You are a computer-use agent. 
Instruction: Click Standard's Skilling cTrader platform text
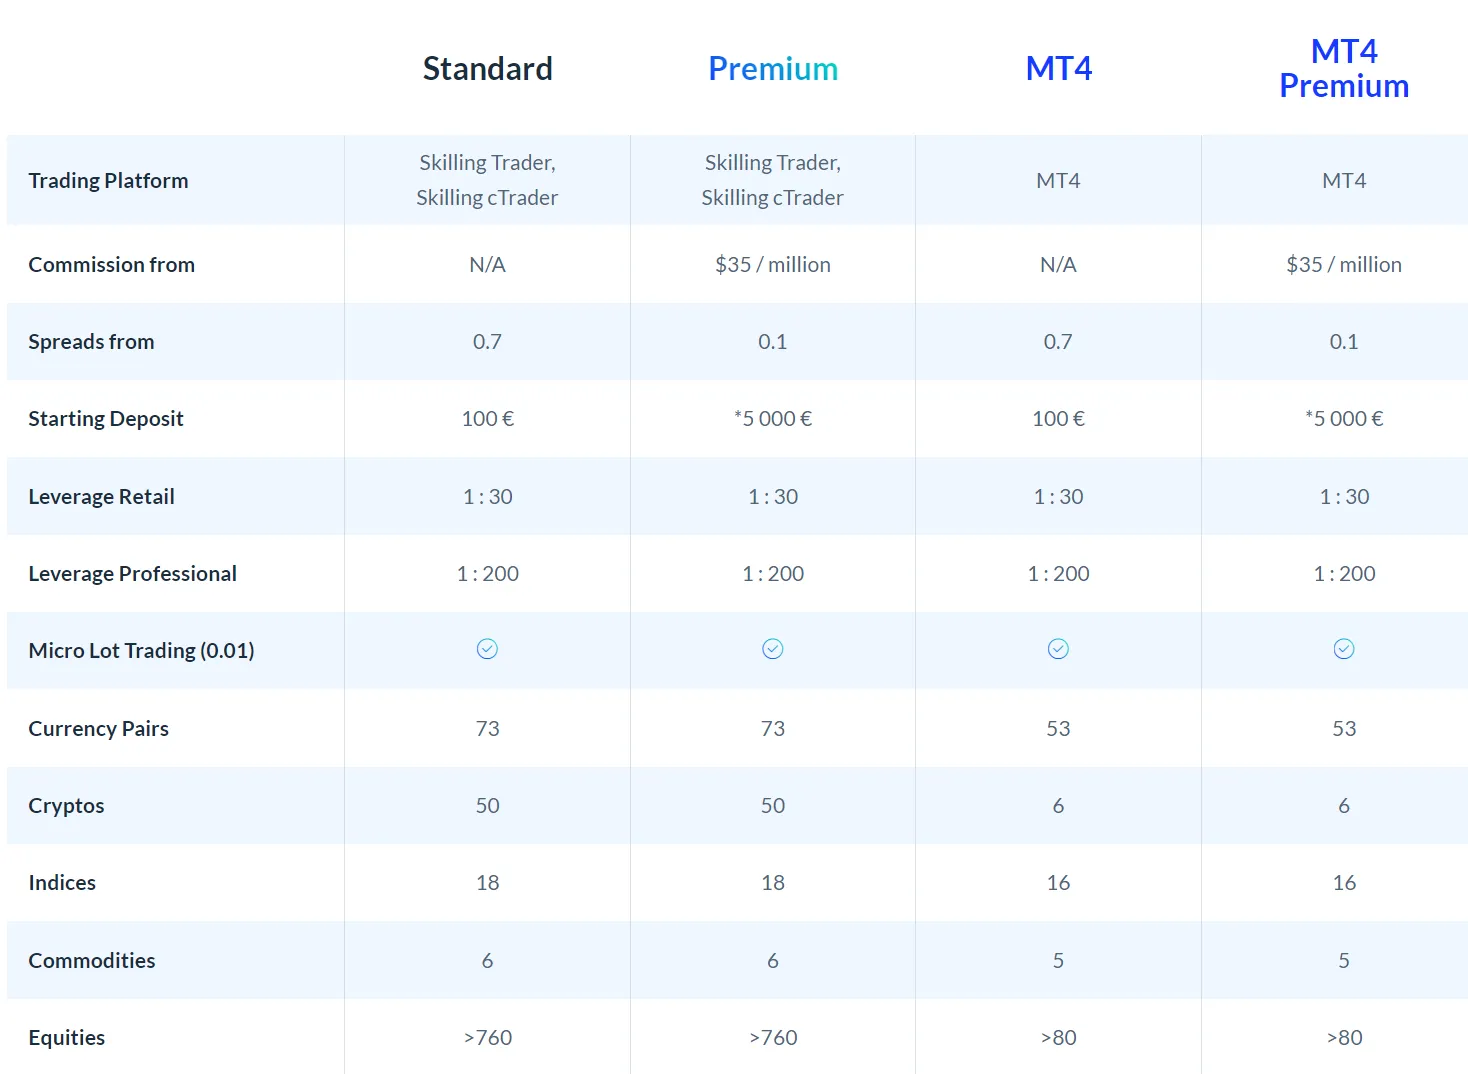[x=487, y=198]
